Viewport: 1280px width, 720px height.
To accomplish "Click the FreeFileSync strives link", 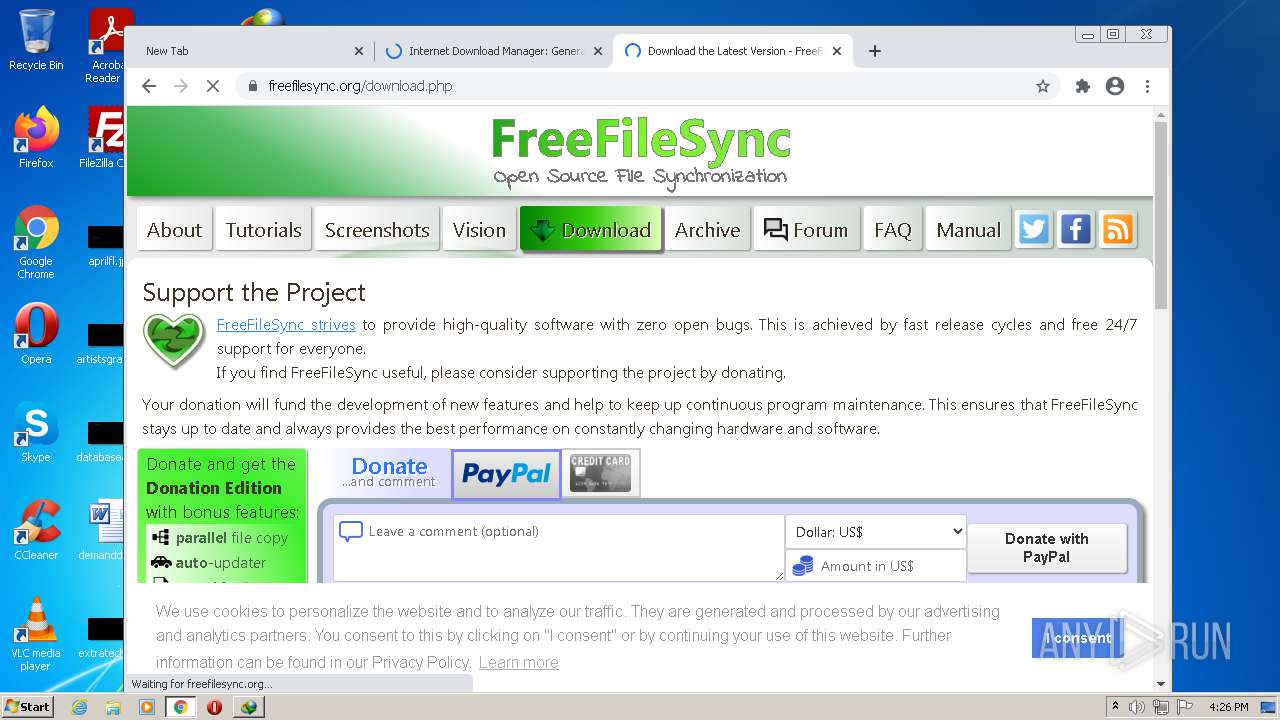I will (286, 325).
